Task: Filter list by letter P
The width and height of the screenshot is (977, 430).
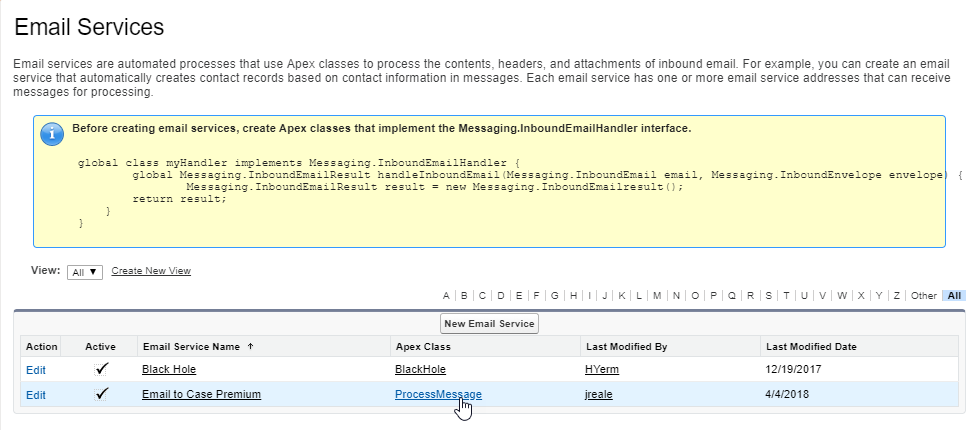Action: coord(714,296)
